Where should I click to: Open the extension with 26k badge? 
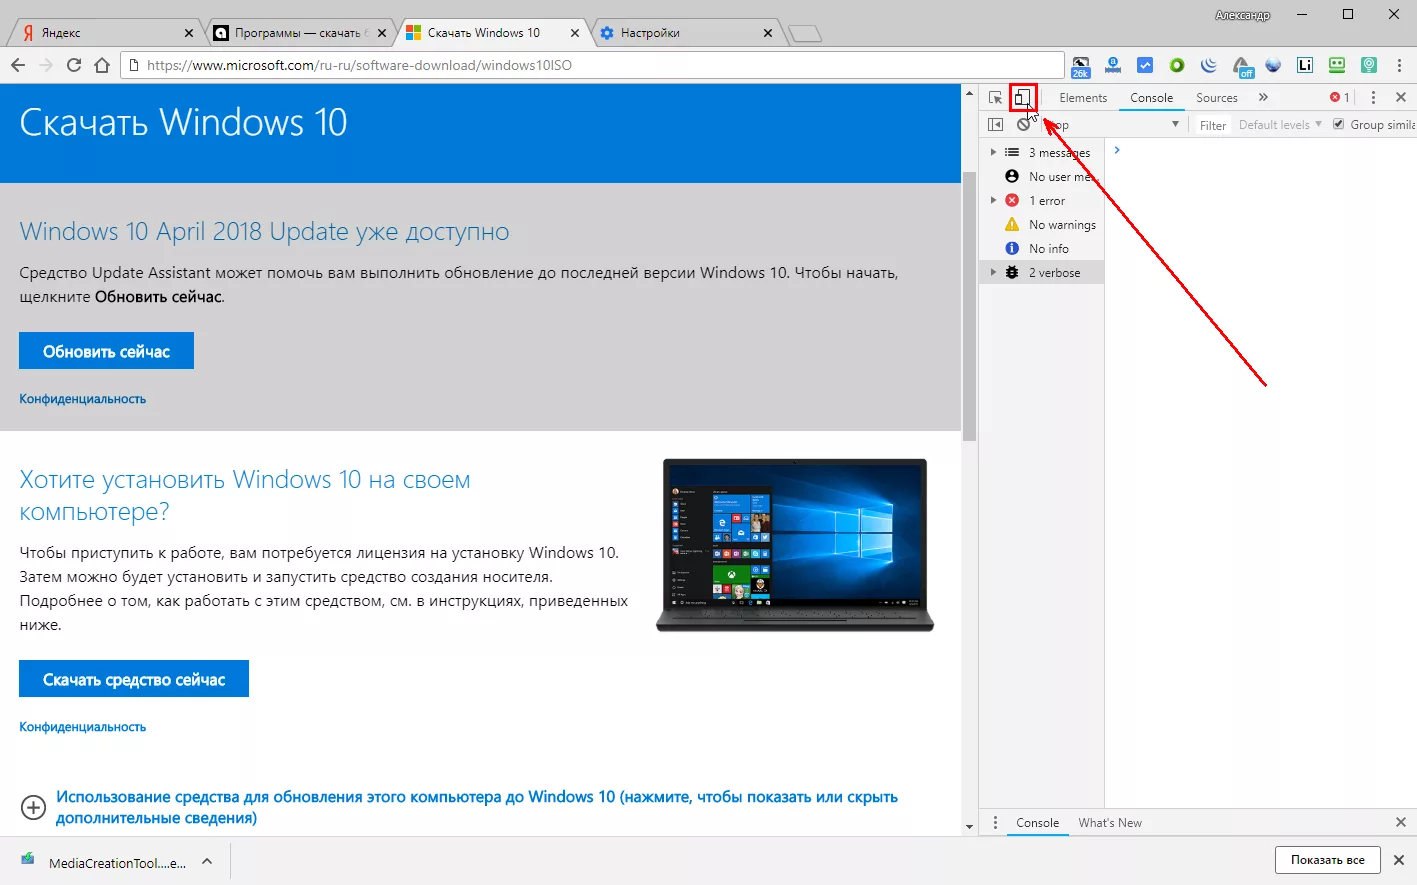(1081, 66)
